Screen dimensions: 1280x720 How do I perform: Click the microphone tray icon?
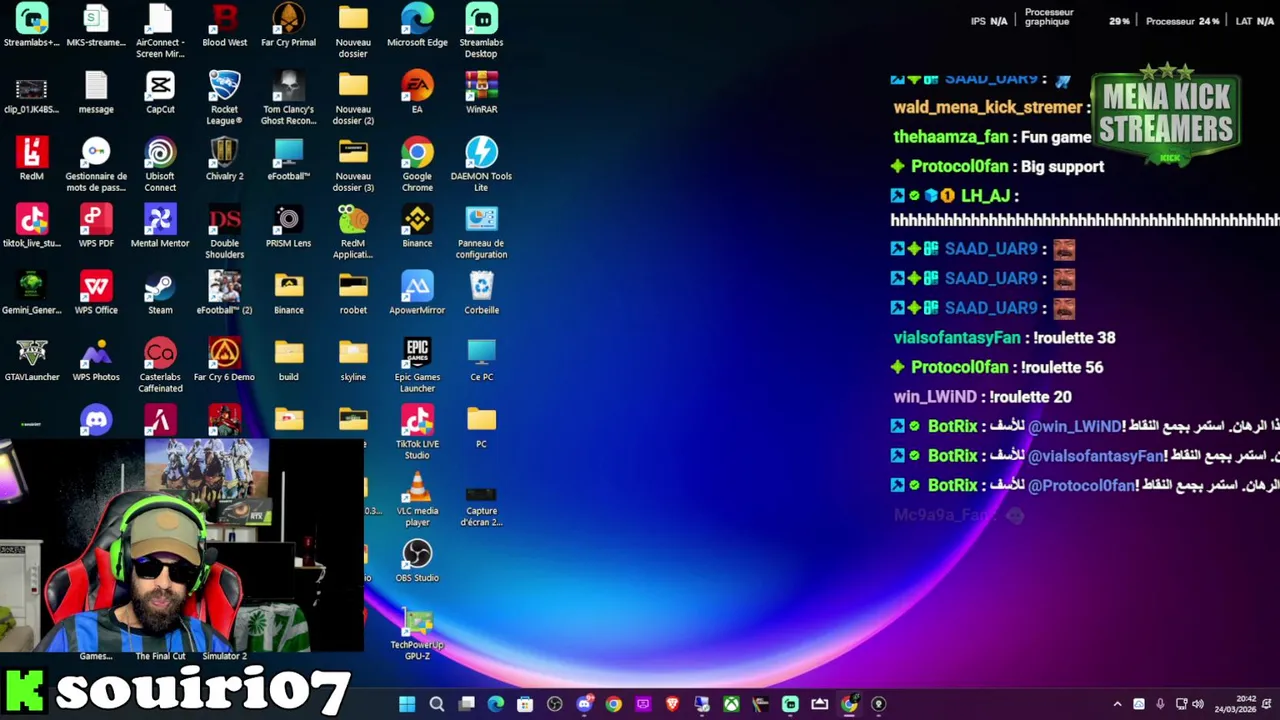[x=1160, y=704]
